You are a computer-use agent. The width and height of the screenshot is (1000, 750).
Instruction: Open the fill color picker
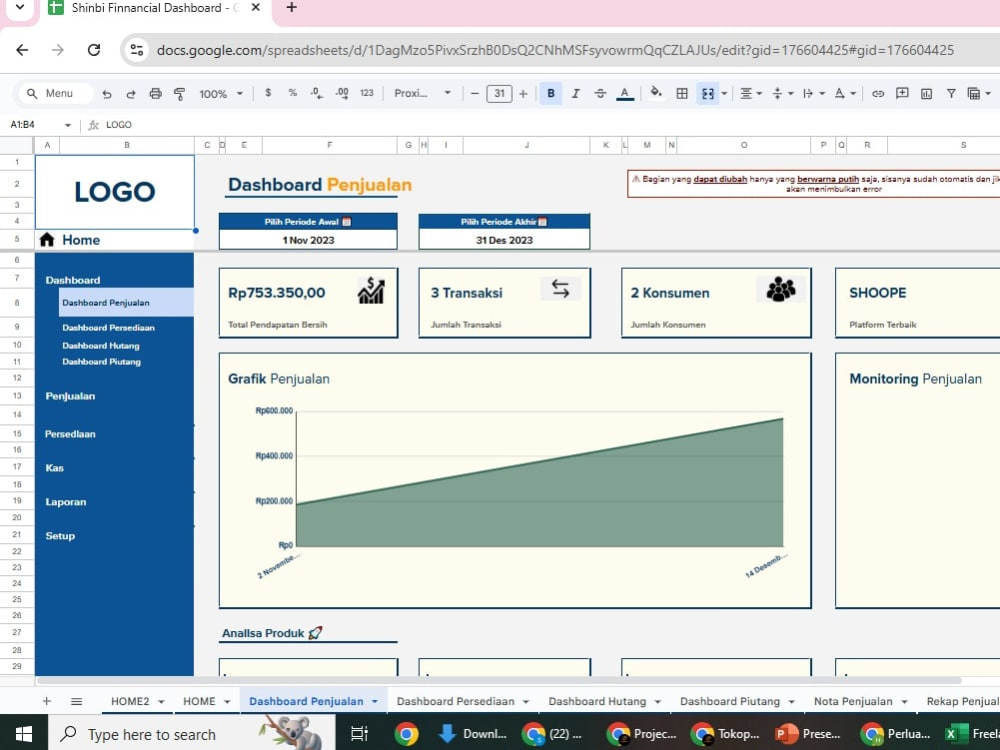pyautogui.click(x=656, y=93)
